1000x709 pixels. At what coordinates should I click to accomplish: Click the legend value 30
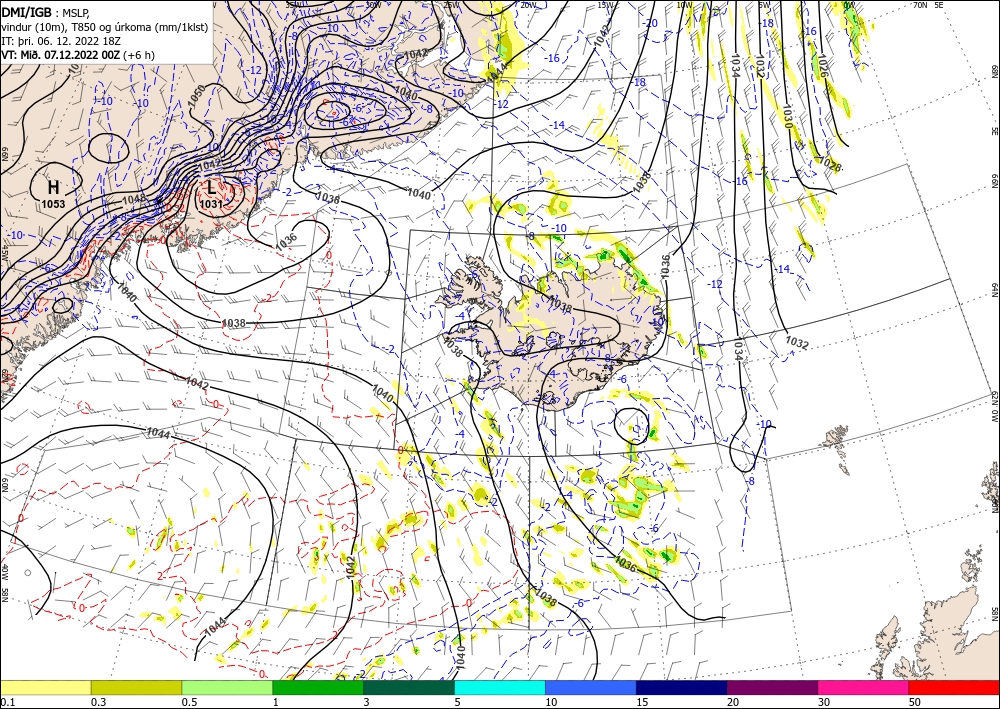825,702
